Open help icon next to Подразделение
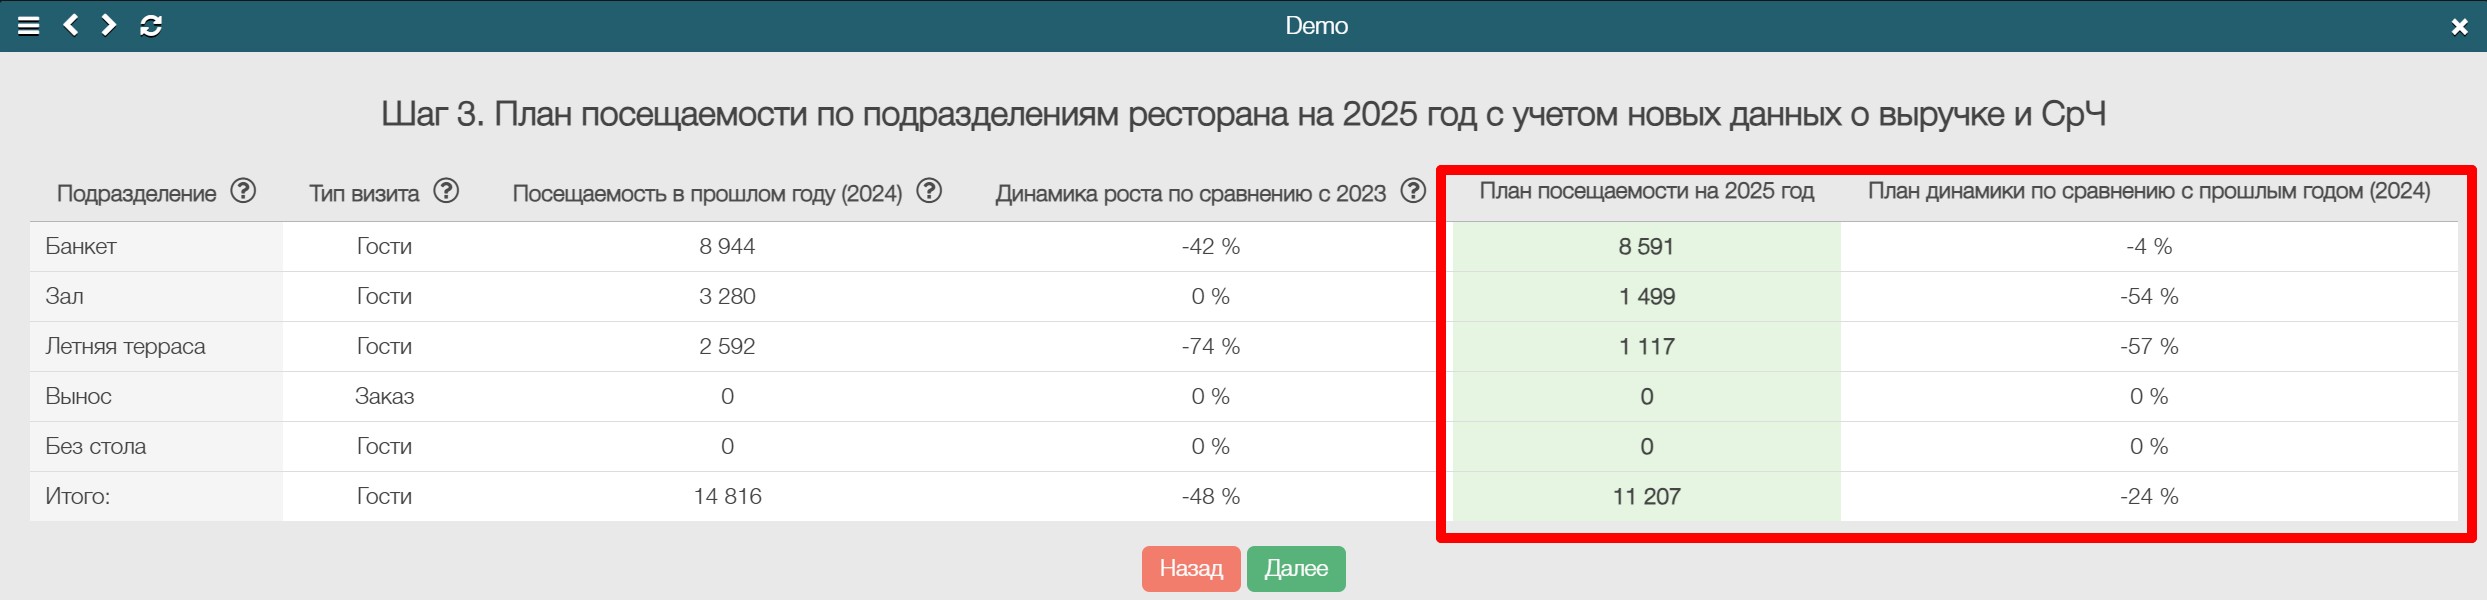 point(243,191)
